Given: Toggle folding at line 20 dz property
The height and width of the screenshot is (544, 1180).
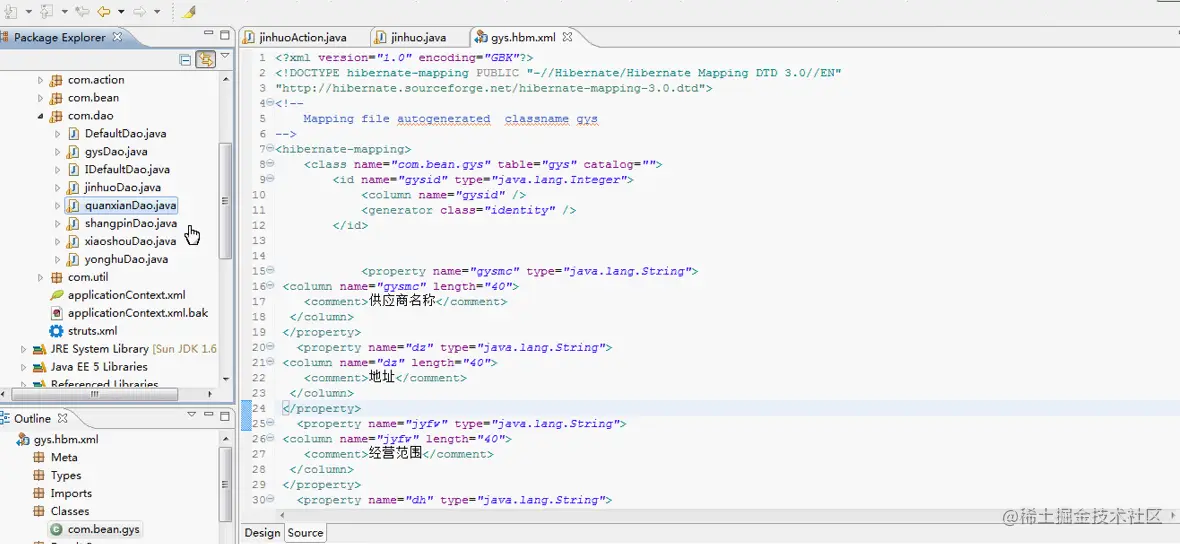Looking at the screenshot, I should (269, 348).
